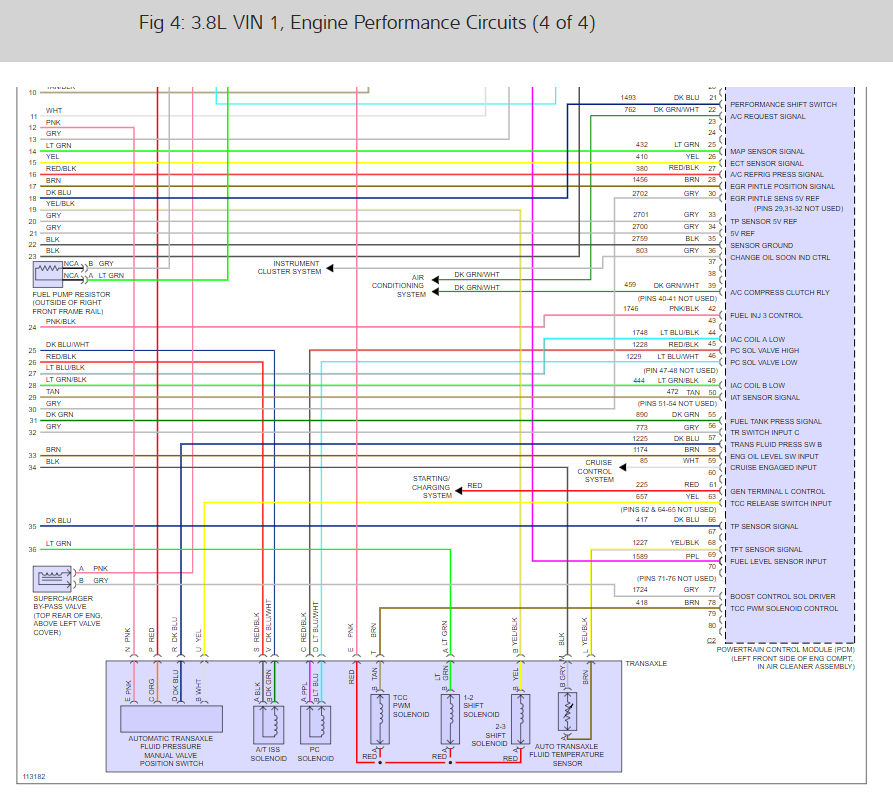The width and height of the screenshot is (893, 796).
Task: Click the Supercharger By-Pass Valve symbol
Action: pos(52,579)
